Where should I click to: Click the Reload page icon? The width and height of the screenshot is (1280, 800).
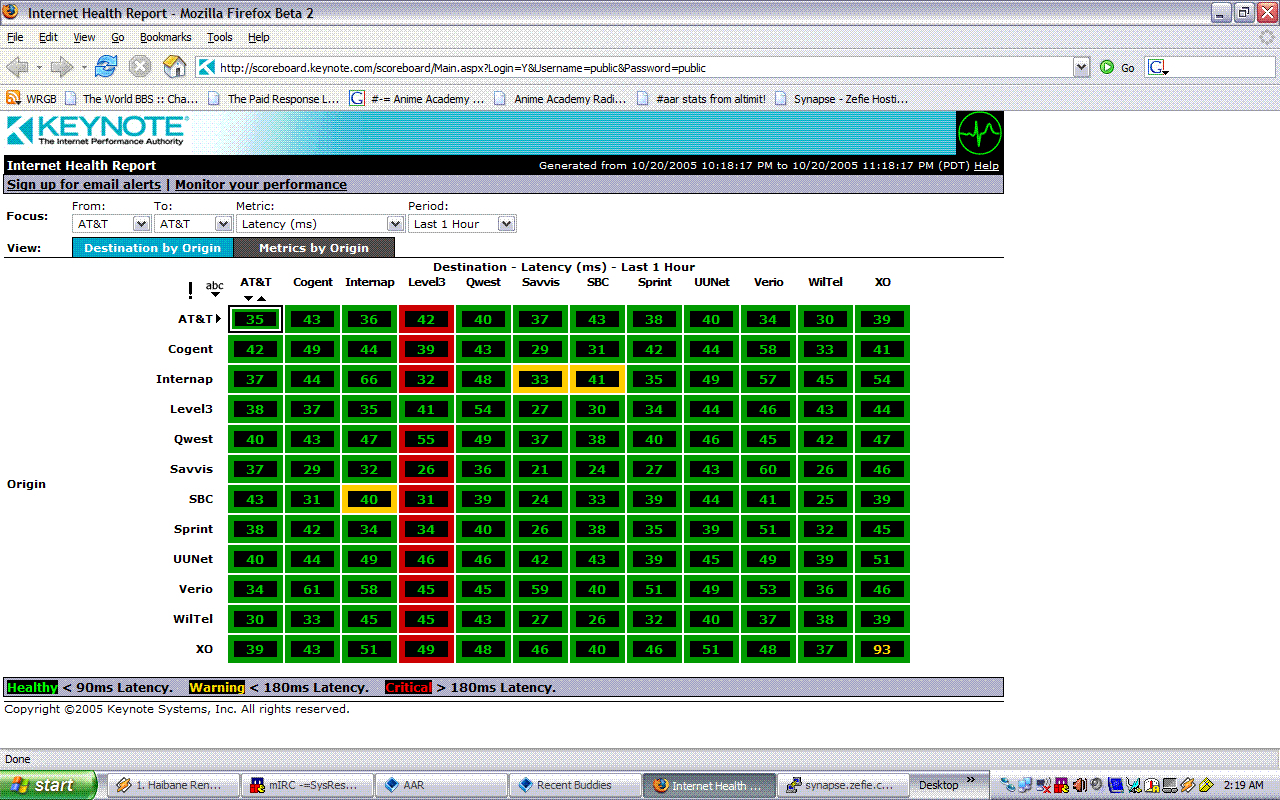coord(106,67)
